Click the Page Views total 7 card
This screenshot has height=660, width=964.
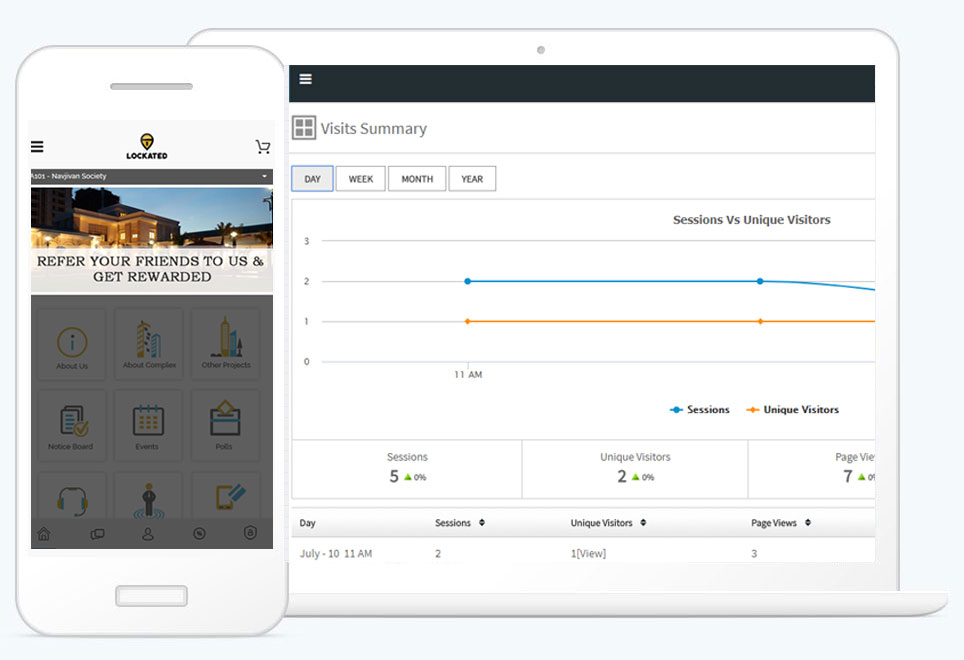(812, 469)
